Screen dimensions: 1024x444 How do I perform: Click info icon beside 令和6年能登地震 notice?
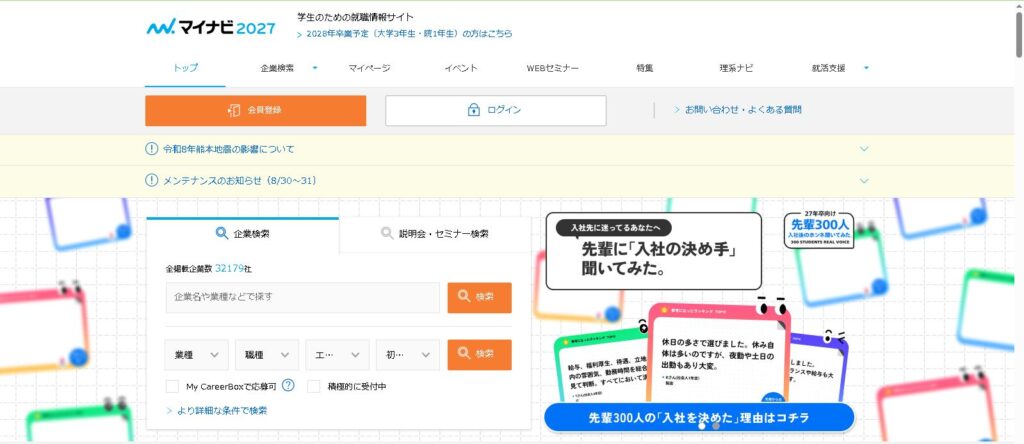coord(152,149)
